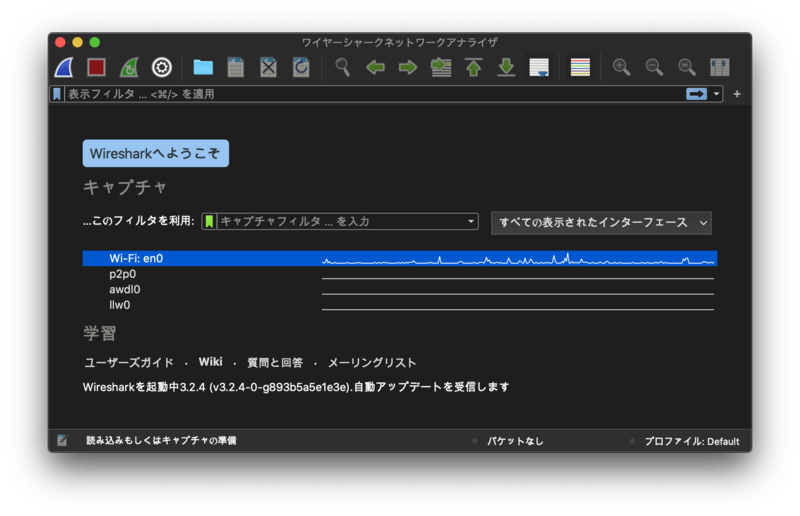This screenshot has height=516, width=800.
Task: Click the capture filter input field
Action: pyautogui.click(x=341, y=222)
